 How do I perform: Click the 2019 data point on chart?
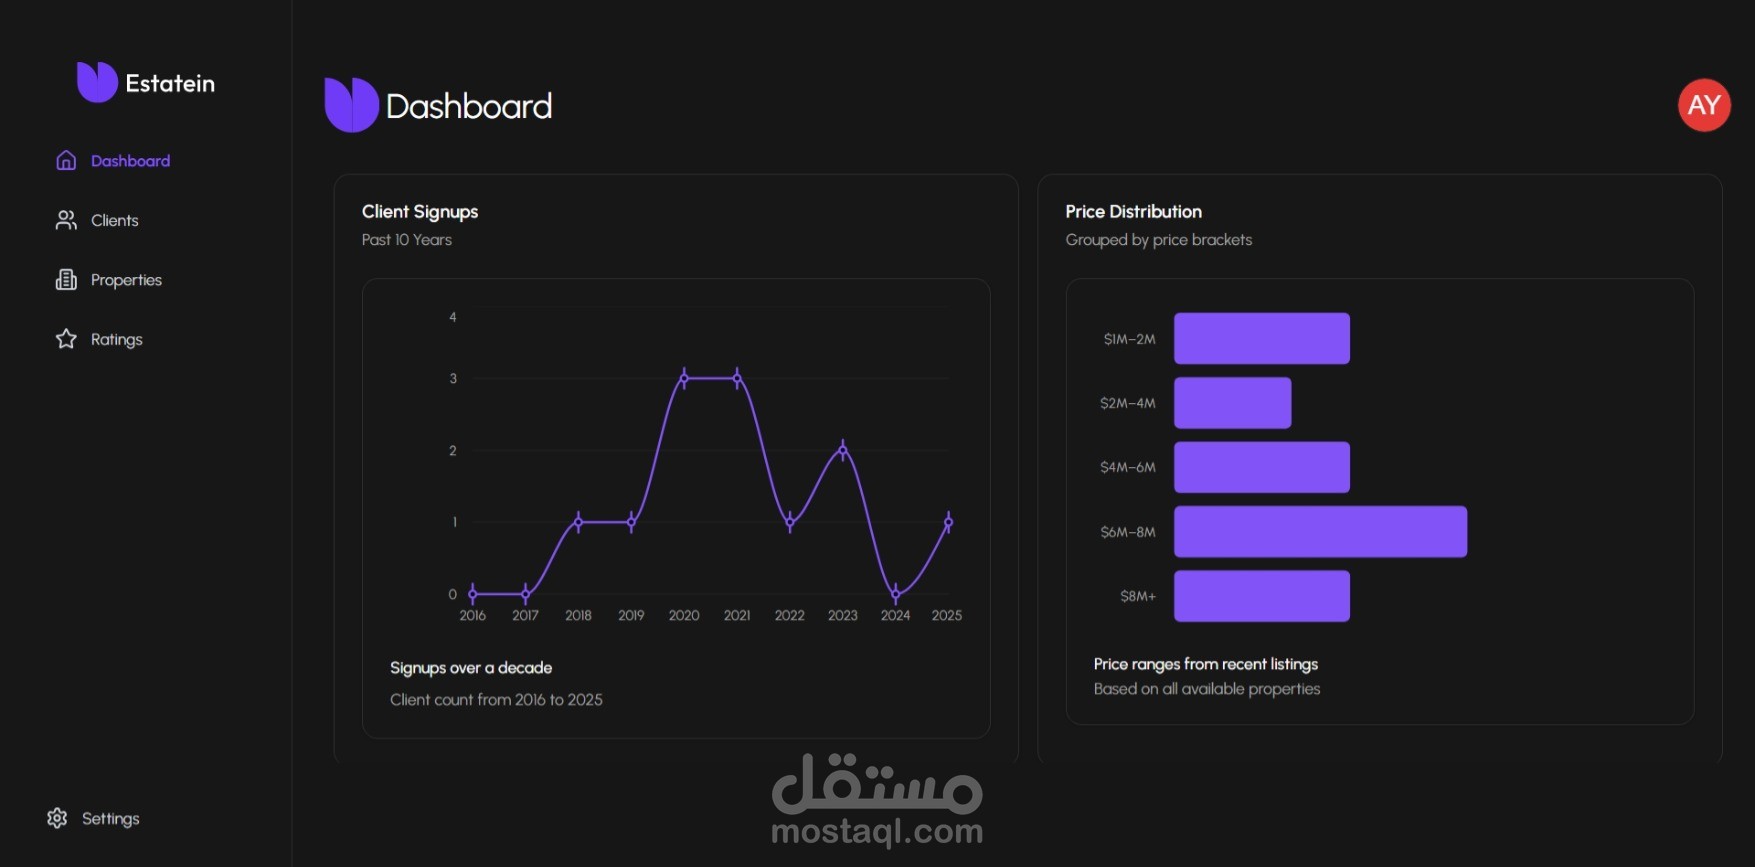(x=631, y=522)
